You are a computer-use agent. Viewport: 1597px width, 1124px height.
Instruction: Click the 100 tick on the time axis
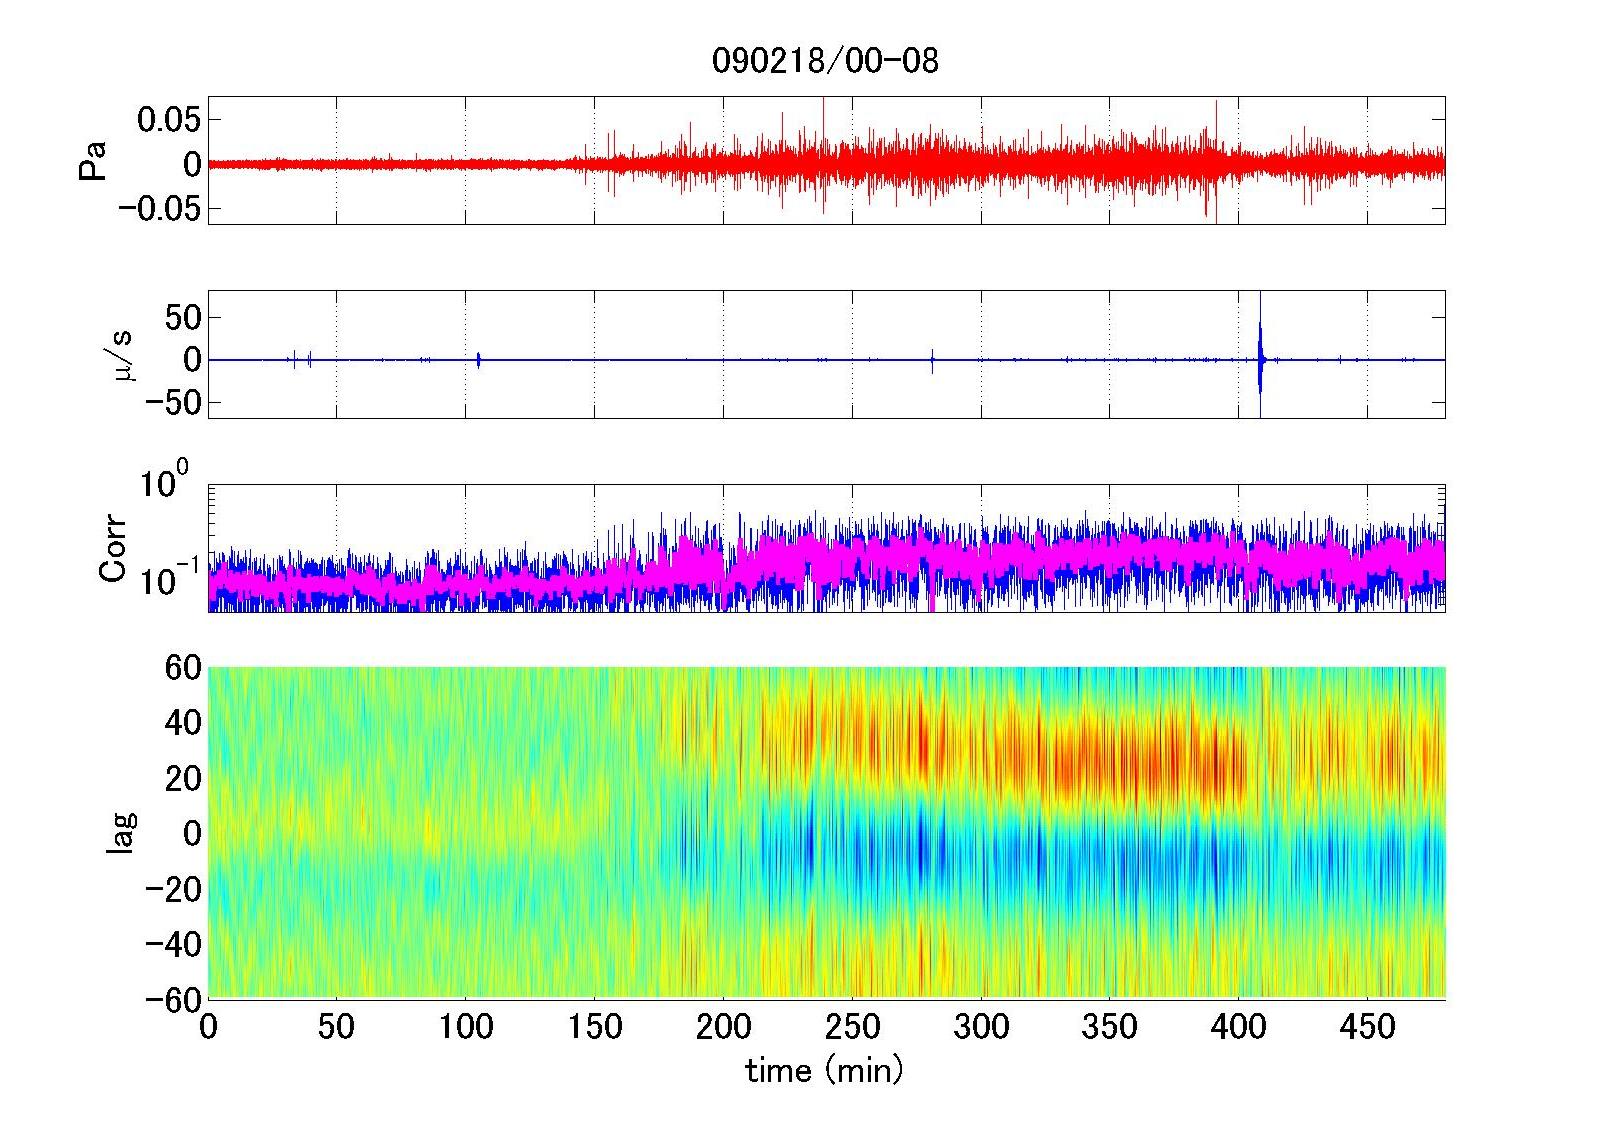click(466, 1027)
